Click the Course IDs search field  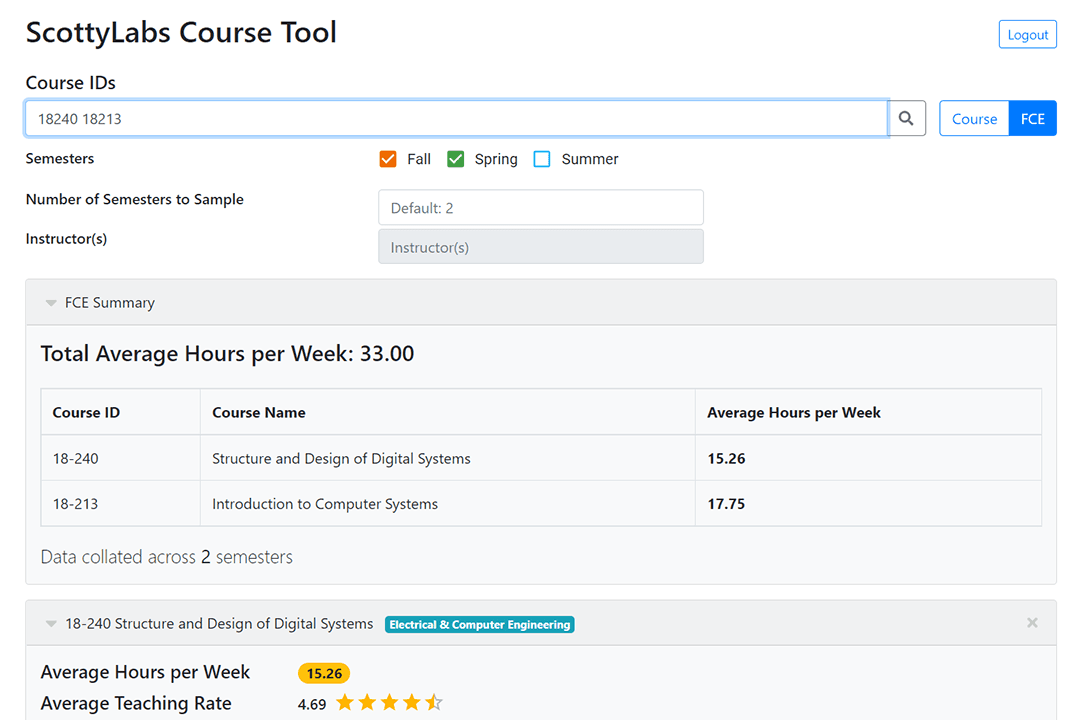(456, 118)
